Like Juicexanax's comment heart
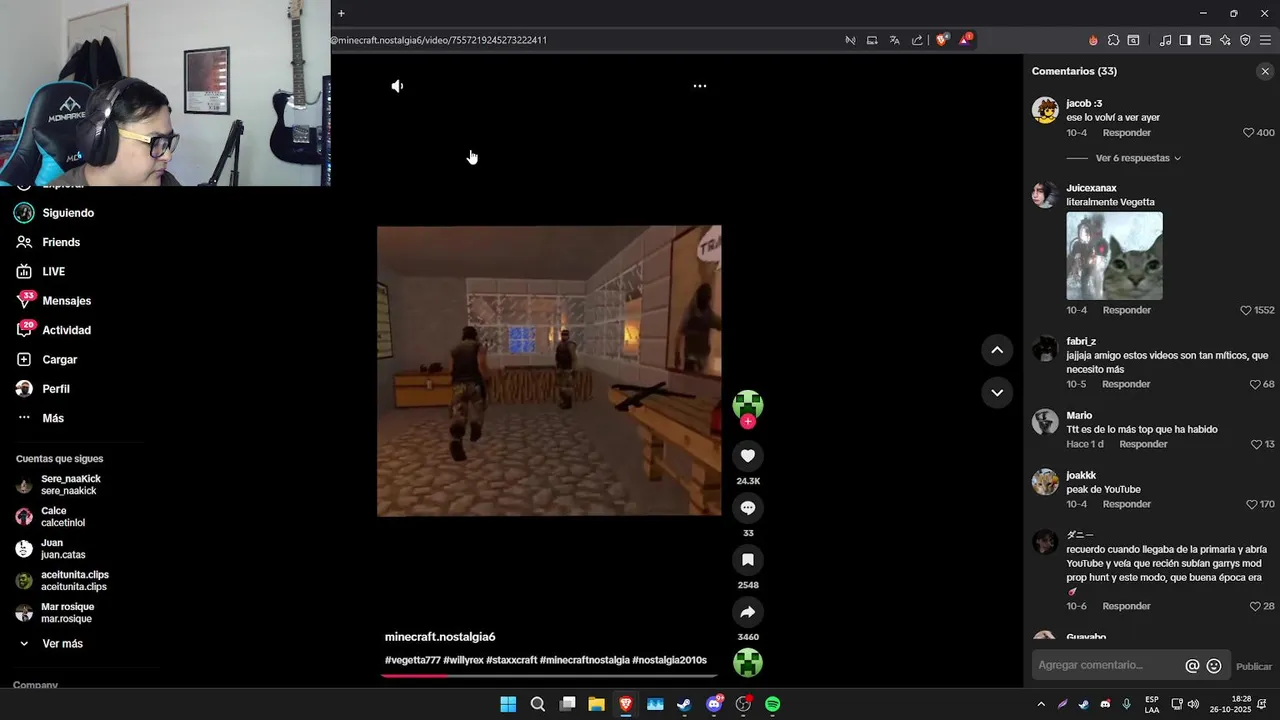 [1246, 310]
